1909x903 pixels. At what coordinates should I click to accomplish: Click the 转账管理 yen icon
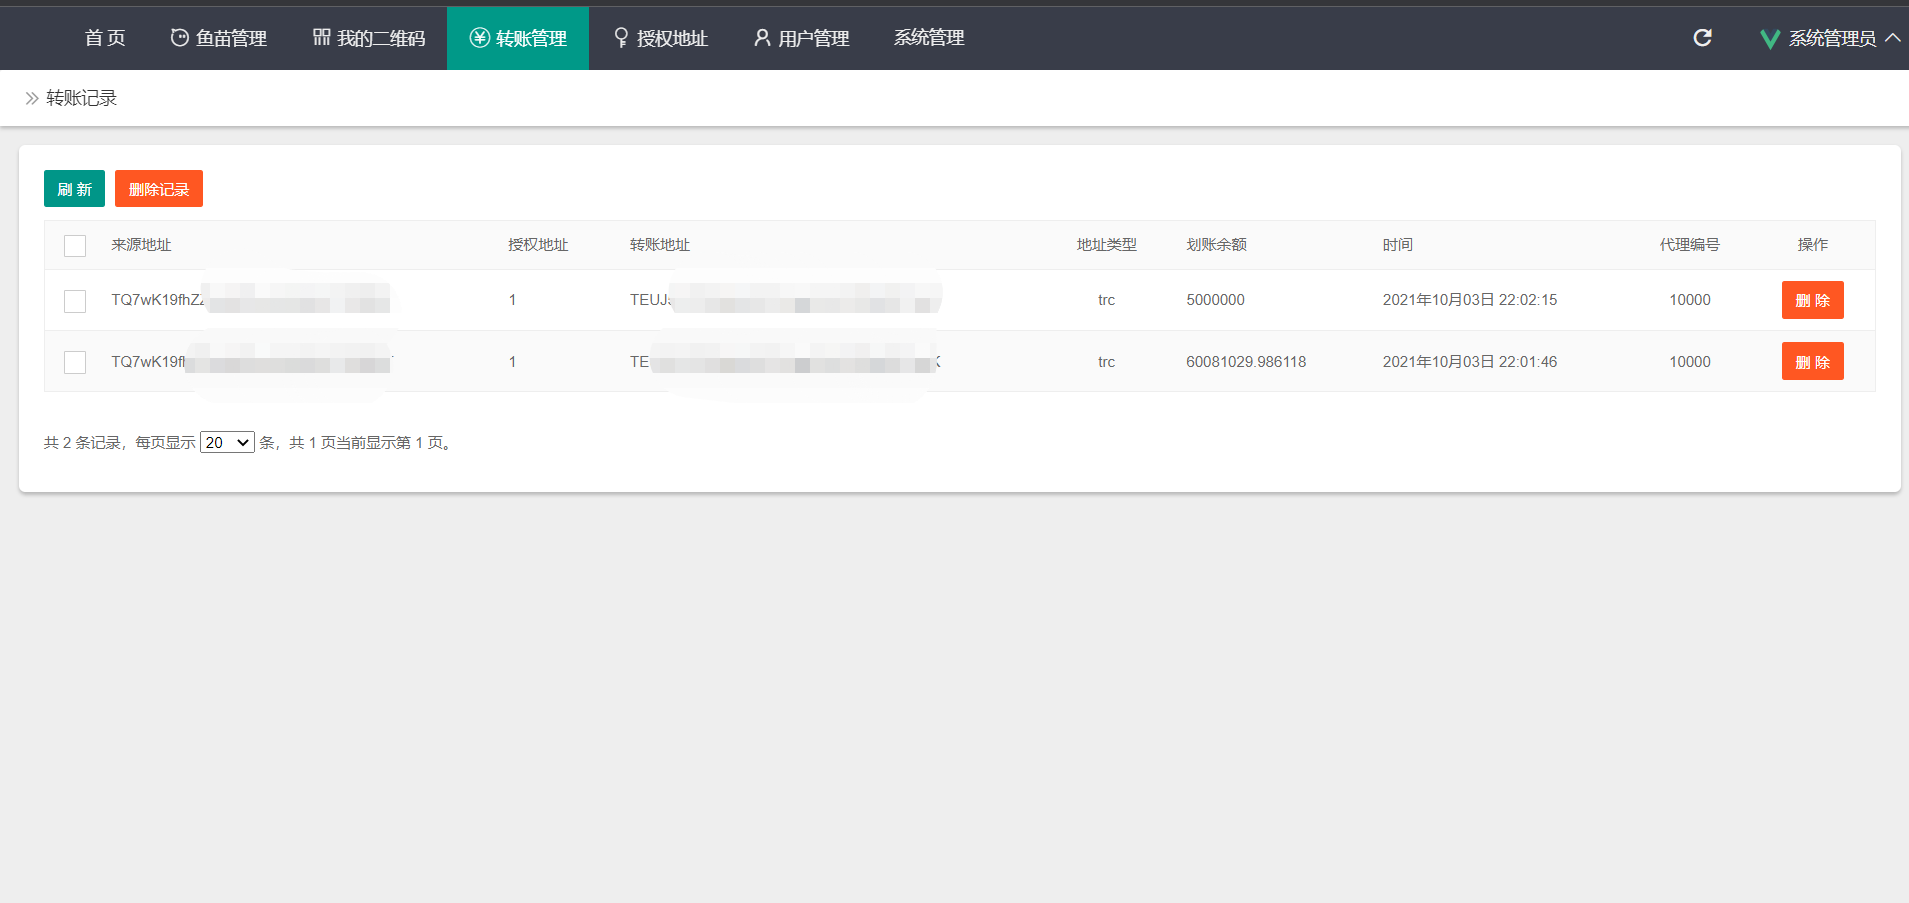(x=480, y=38)
